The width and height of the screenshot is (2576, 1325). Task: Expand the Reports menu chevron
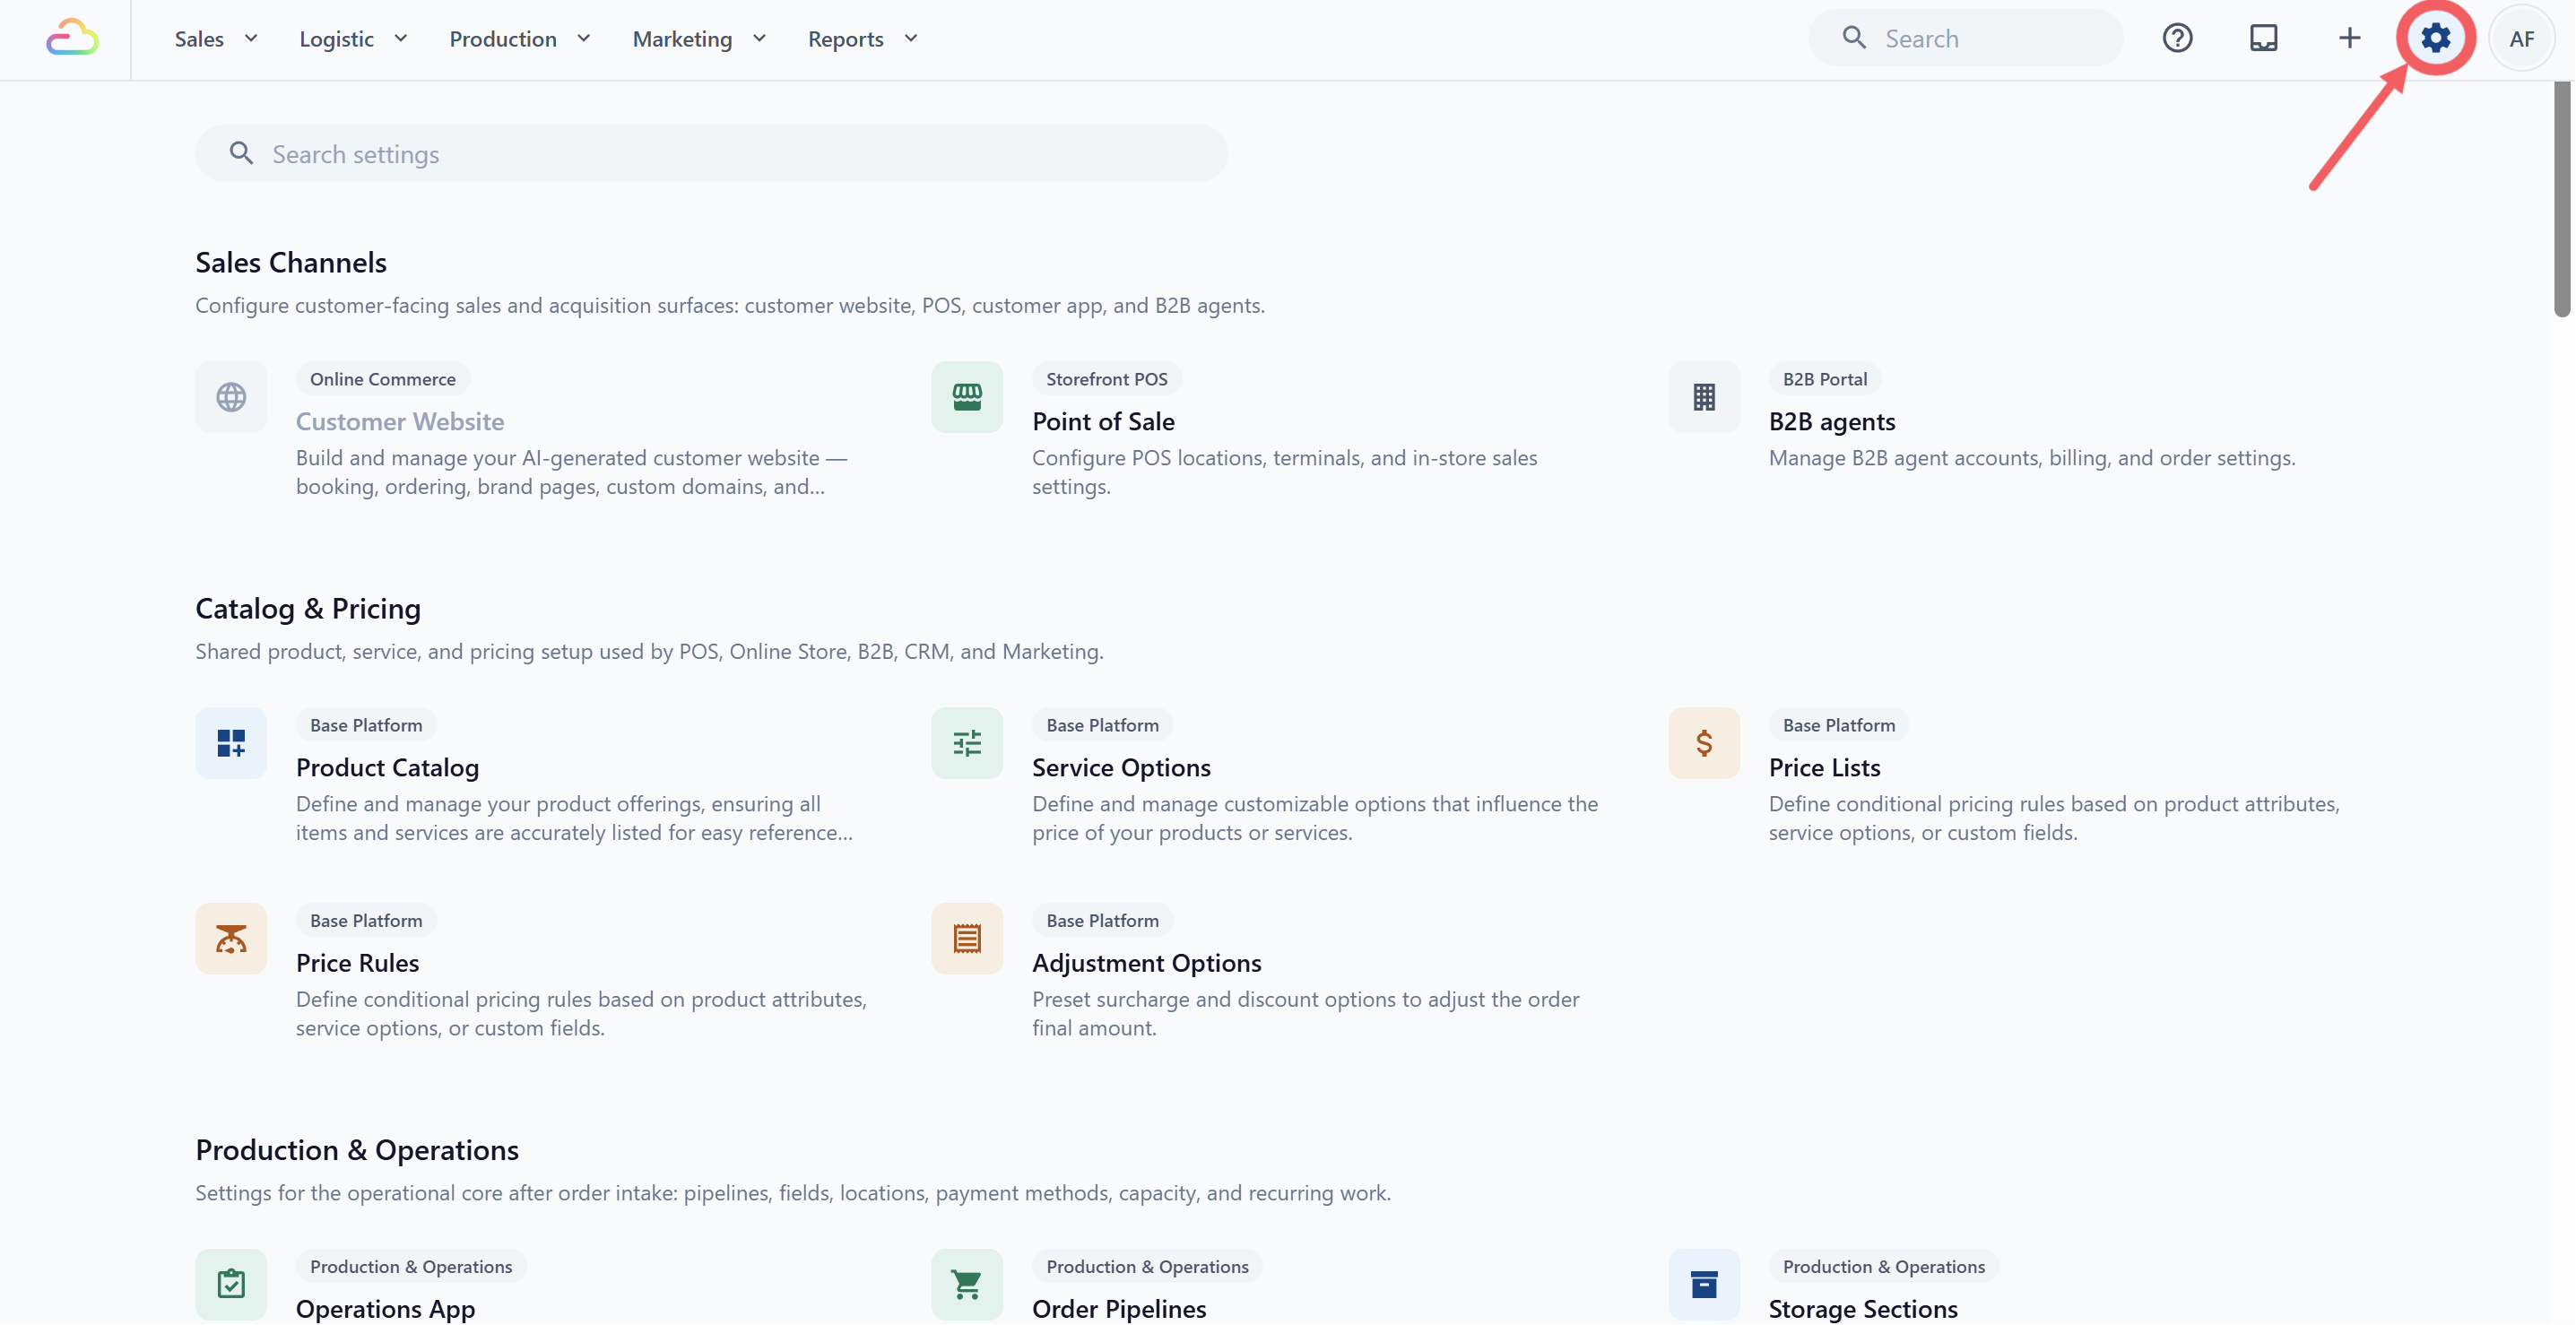tap(911, 38)
